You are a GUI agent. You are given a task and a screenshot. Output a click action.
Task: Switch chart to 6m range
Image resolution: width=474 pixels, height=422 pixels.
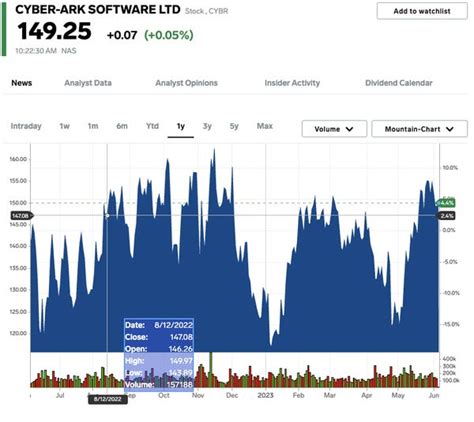tap(122, 126)
